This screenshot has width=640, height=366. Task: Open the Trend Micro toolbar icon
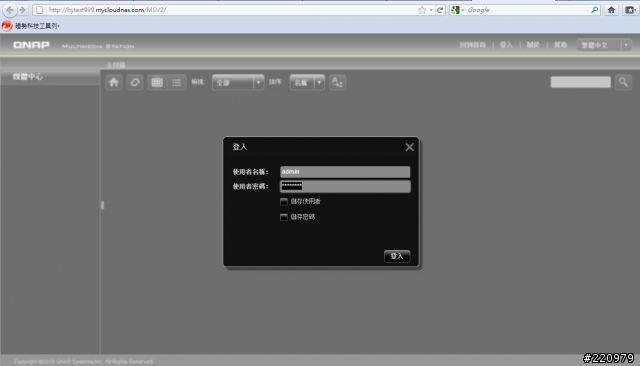7,26
